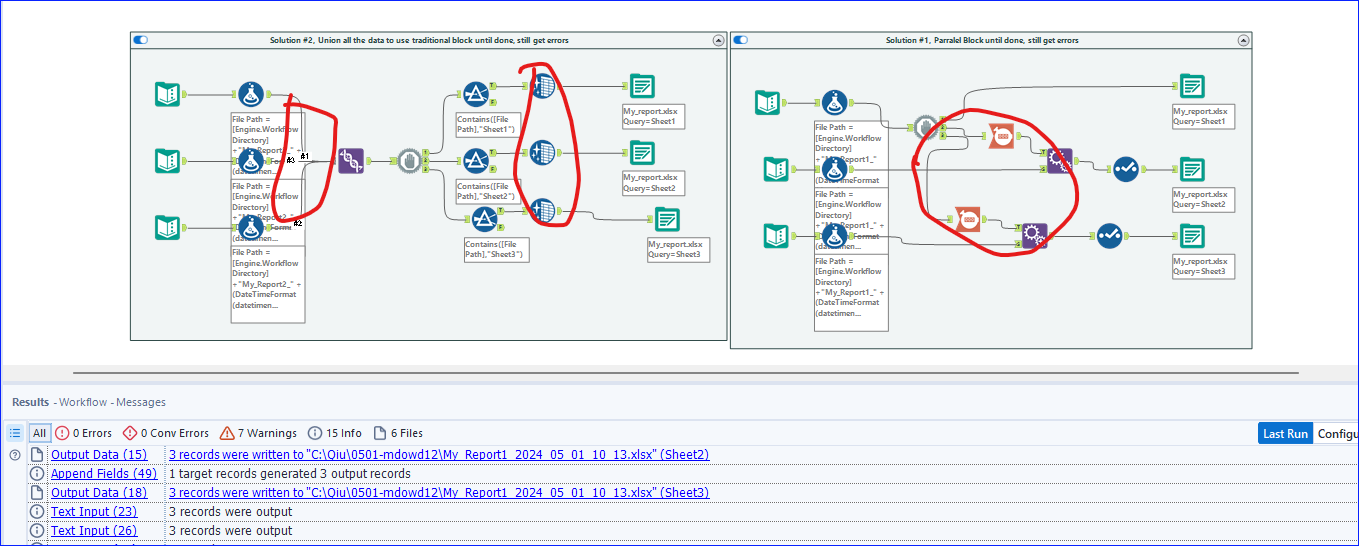Click the Select tool feeding the Sheet2 output in Solution #1
Screen dimensions: 1359x546
(1125, 168)
